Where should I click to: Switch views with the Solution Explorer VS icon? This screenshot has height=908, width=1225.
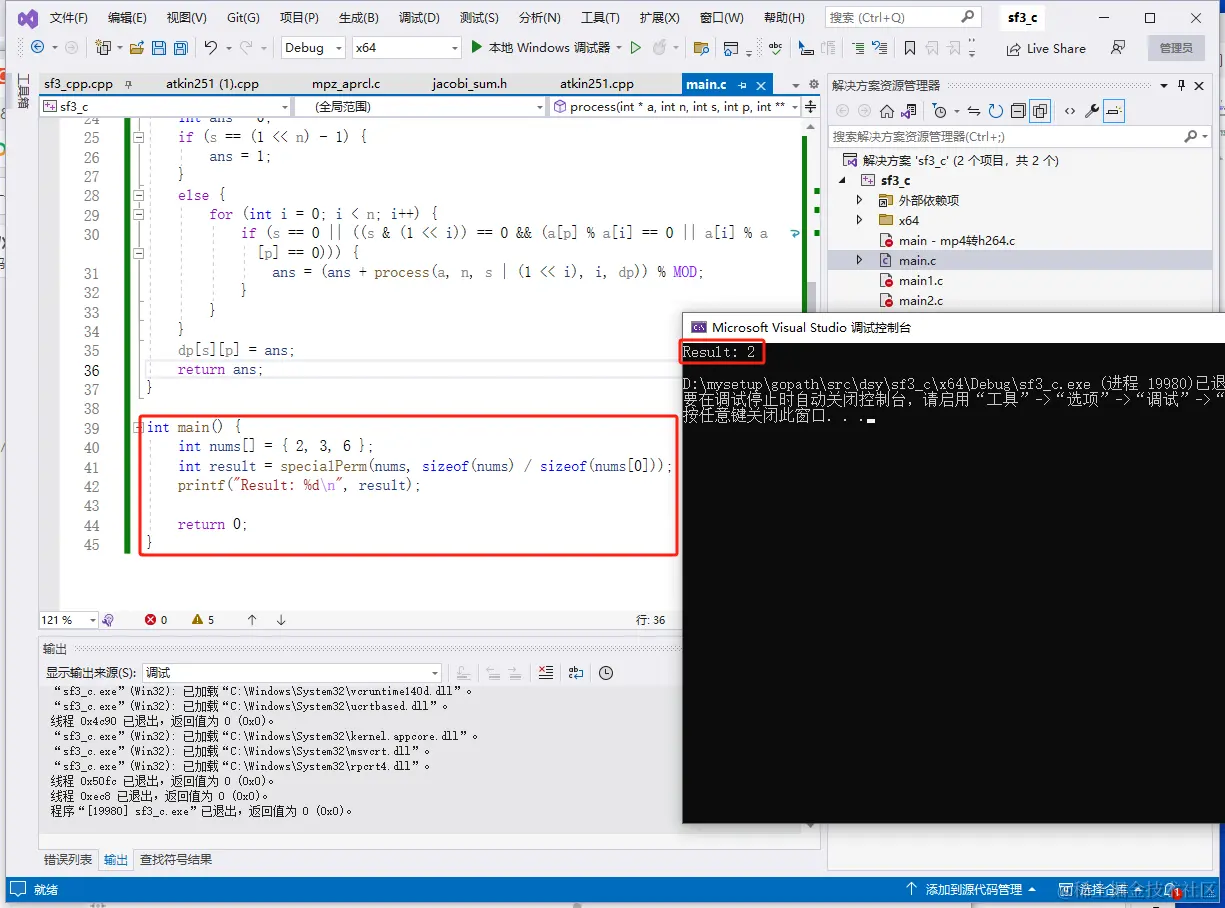tap(910, 111)
